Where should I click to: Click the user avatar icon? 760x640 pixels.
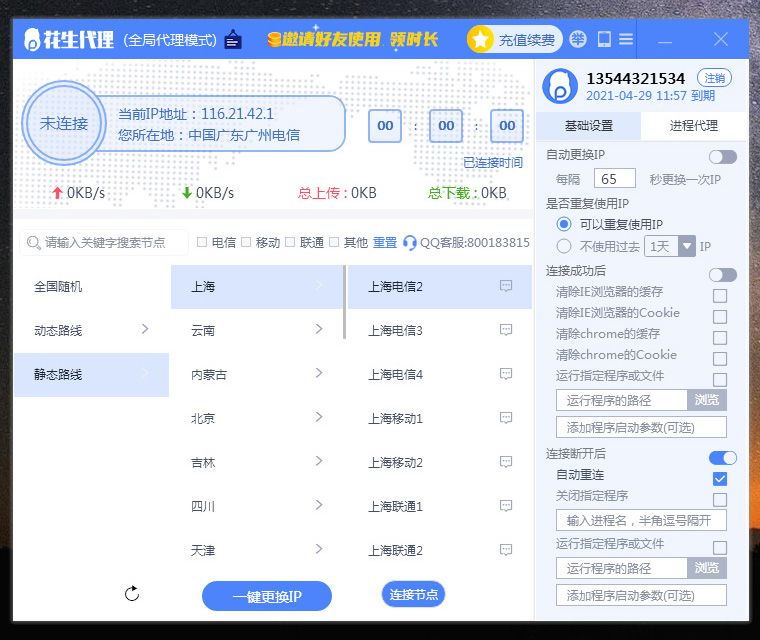[x=560, y=86]
